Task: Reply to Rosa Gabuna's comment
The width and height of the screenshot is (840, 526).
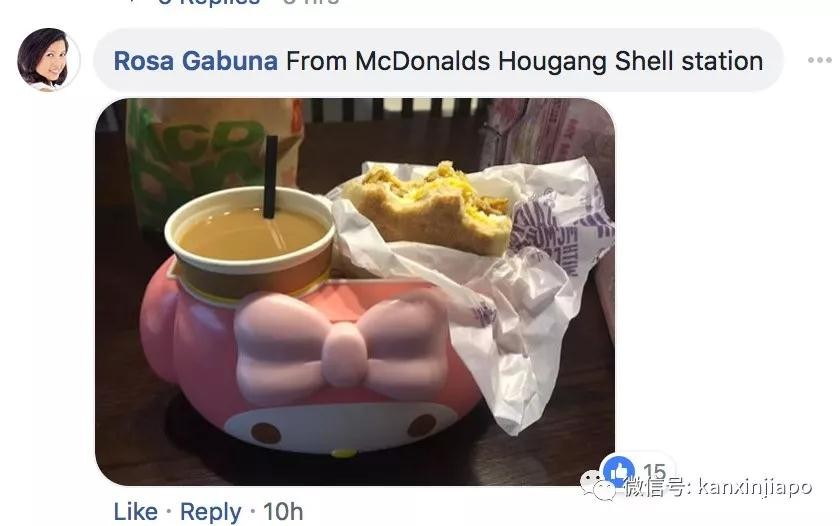Action: tap(211, 512)
